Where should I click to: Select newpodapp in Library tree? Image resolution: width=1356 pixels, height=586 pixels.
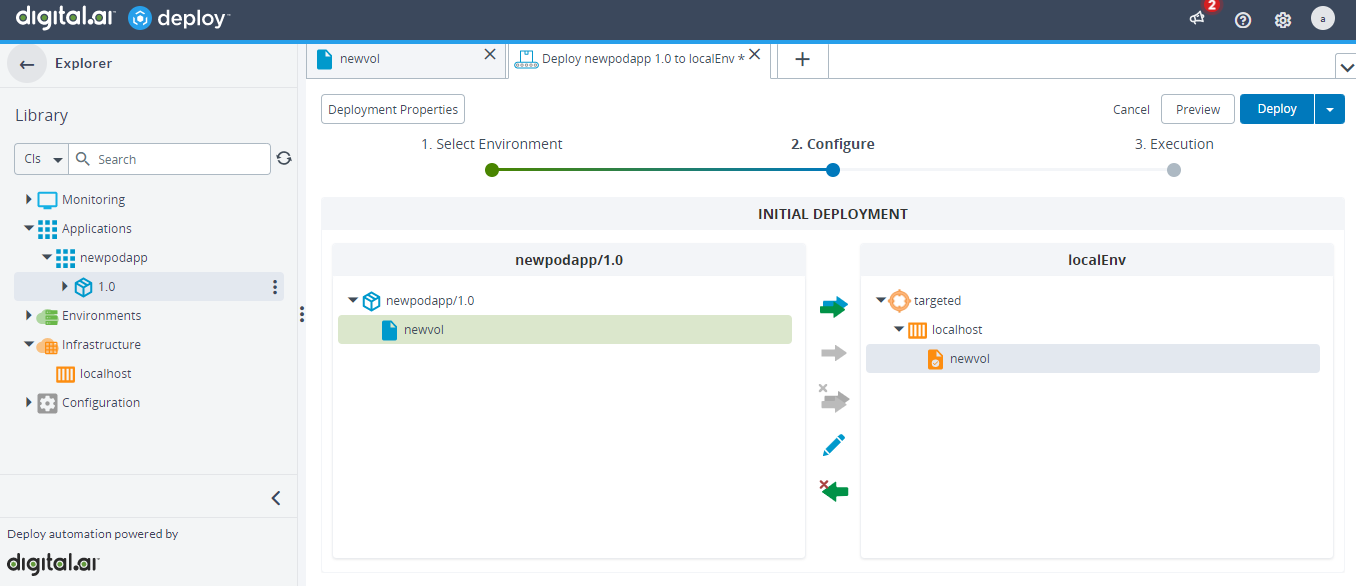click(114, 258)
